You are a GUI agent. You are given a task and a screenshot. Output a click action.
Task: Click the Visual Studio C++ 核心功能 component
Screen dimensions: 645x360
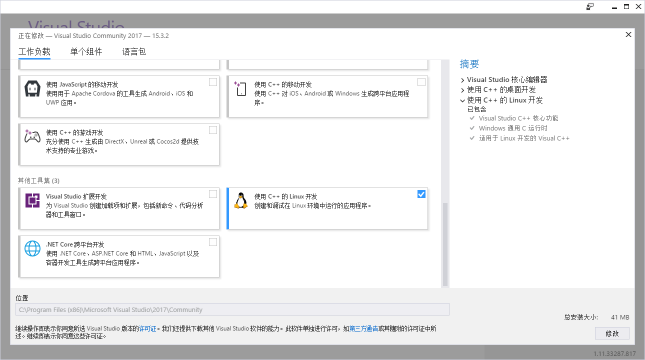518,118
